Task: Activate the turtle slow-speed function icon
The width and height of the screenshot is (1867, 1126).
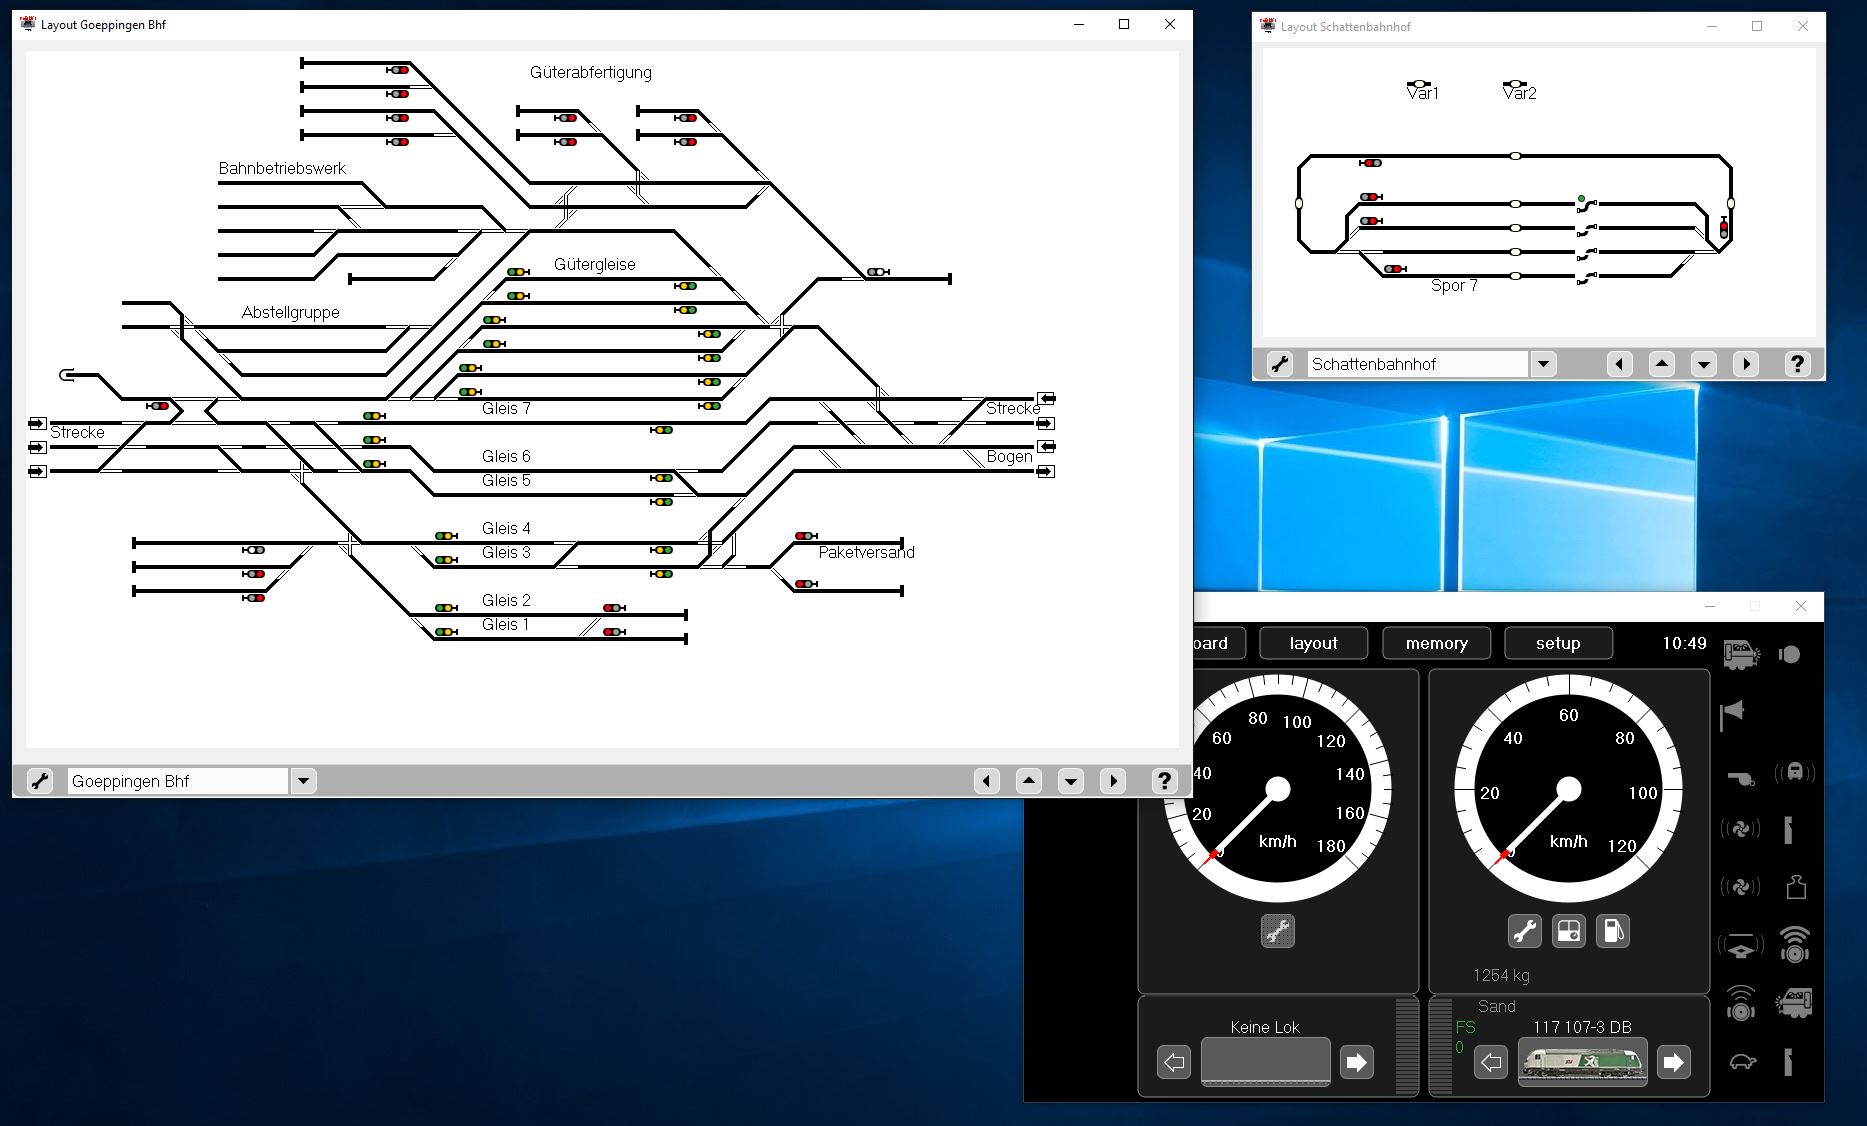Action: [1742, 1062]
